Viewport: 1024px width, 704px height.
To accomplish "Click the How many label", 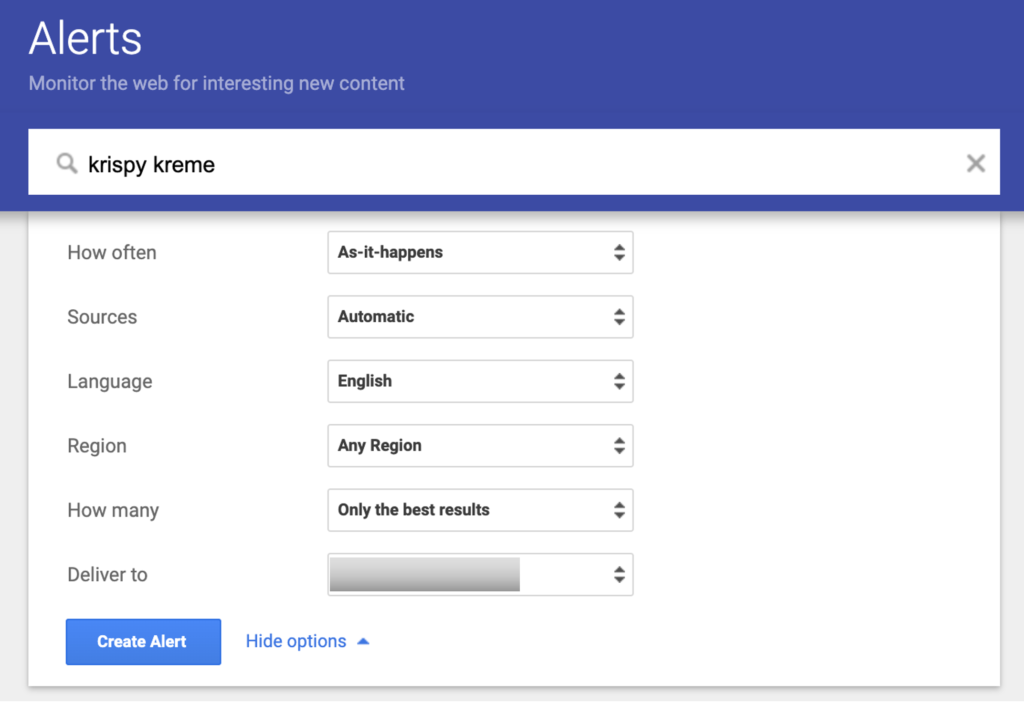I will (113, 511).
